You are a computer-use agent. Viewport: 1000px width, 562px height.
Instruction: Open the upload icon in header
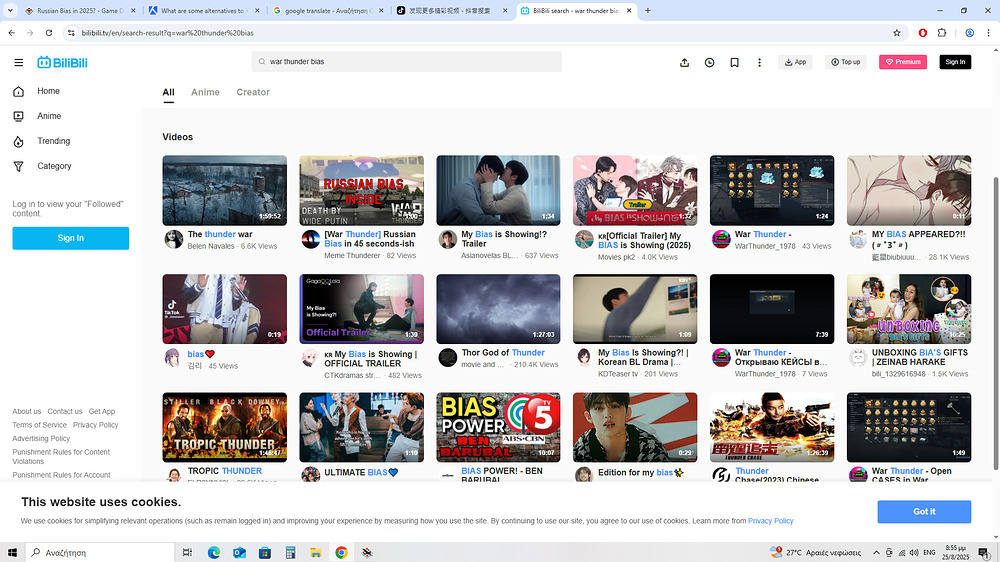[x=684, y=63]
